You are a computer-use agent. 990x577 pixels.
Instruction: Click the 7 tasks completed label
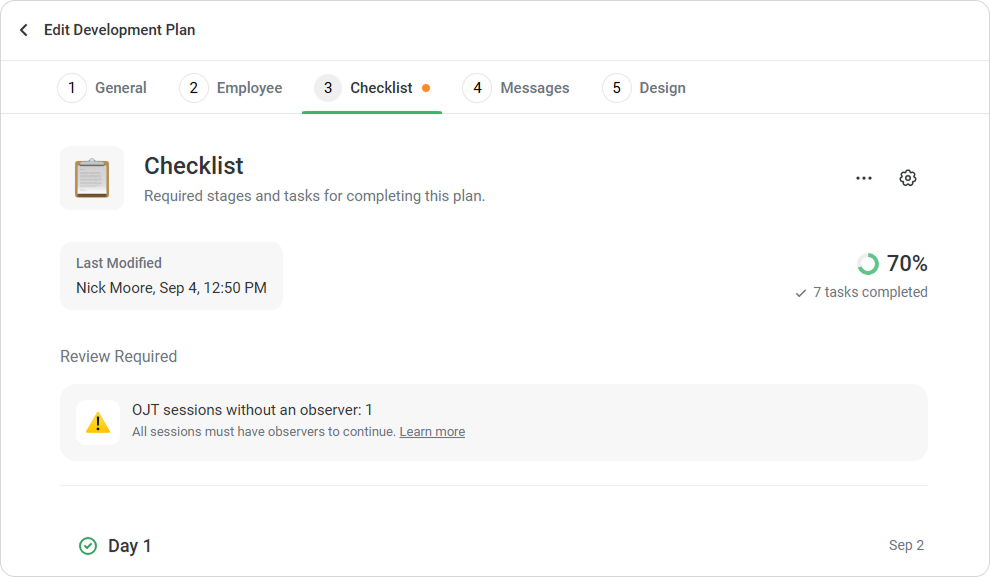click(869, 292)
